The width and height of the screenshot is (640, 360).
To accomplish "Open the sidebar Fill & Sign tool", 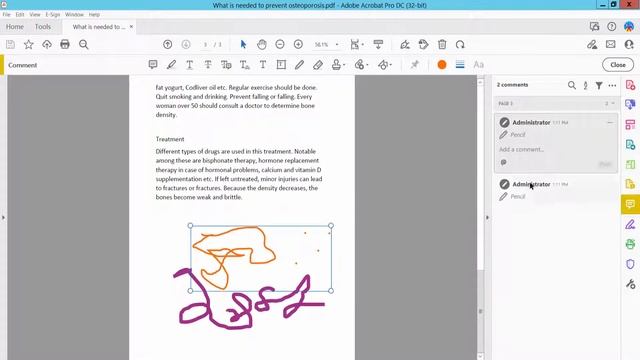I will pyautogui.click(x=630, y=224).
